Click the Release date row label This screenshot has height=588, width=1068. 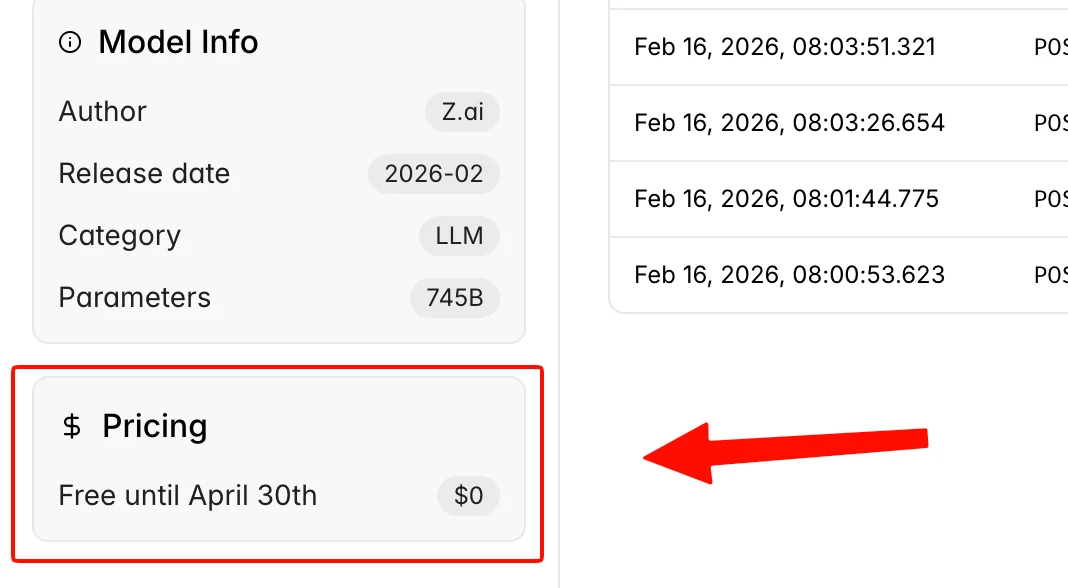144,173
